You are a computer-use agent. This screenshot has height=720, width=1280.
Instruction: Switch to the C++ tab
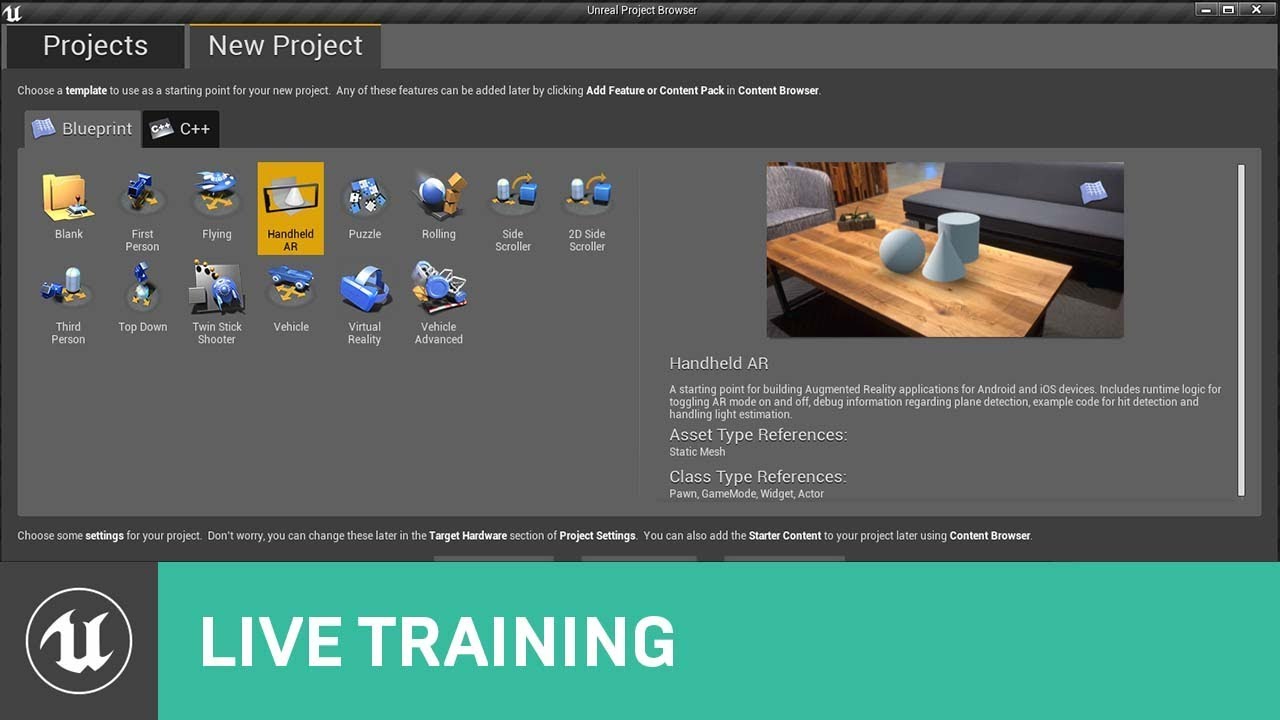pyautogui.click(x=181, y=129)
